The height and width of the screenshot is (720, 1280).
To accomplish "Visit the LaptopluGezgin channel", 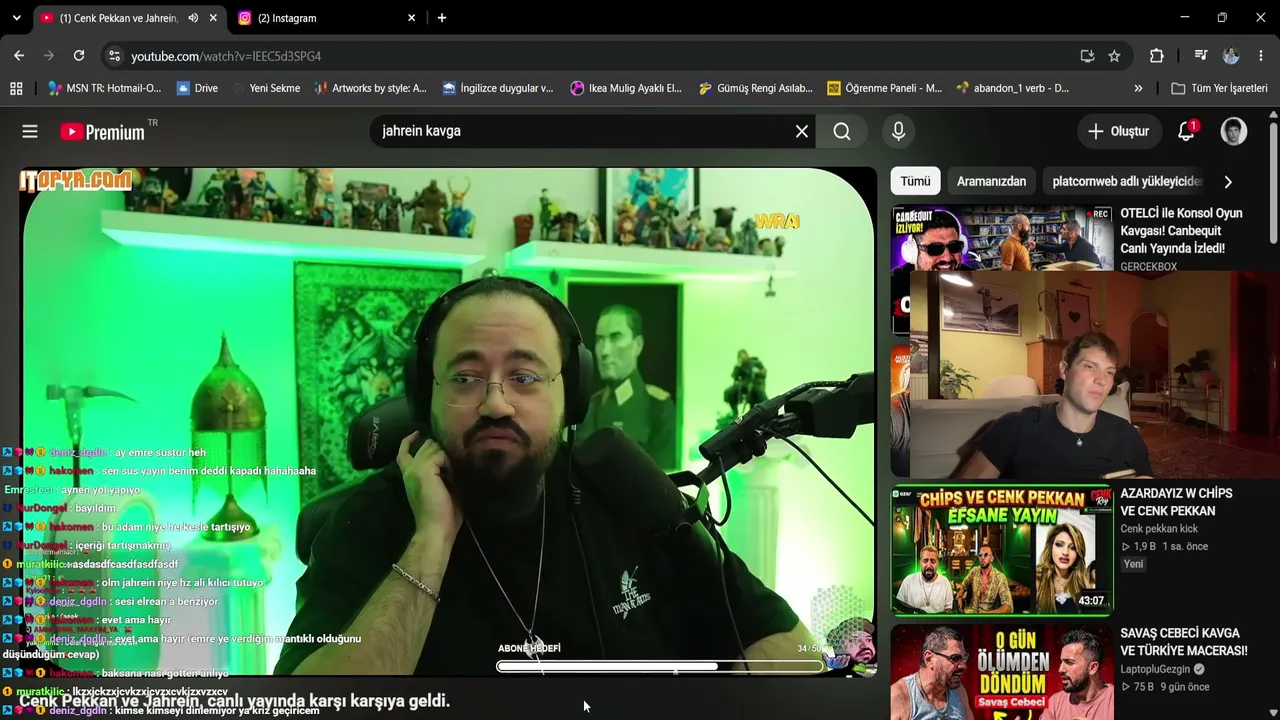I will click(x=1162, y=669).
